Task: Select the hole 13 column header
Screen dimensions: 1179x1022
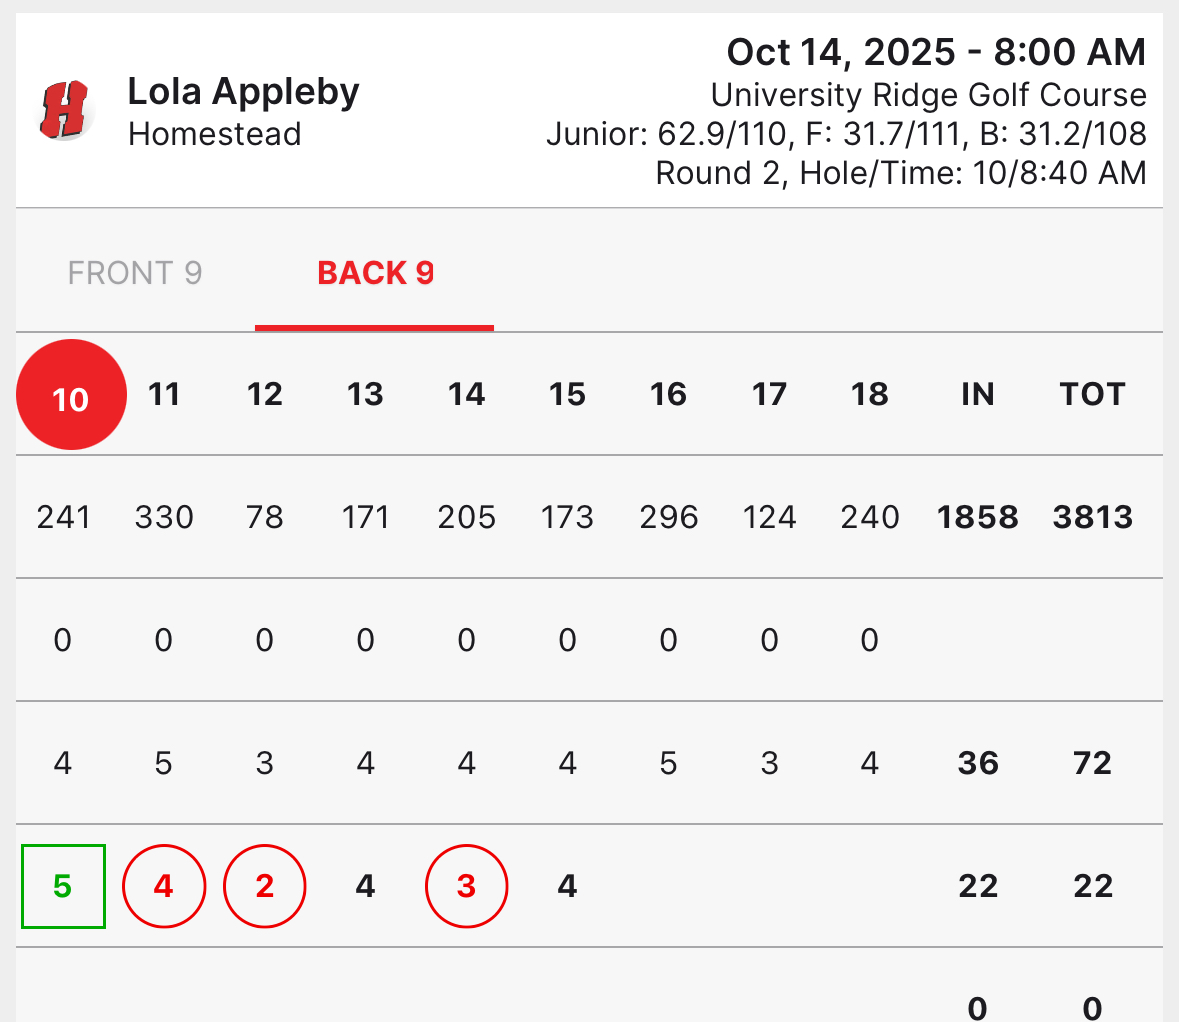Action: (x=366, y=394)
